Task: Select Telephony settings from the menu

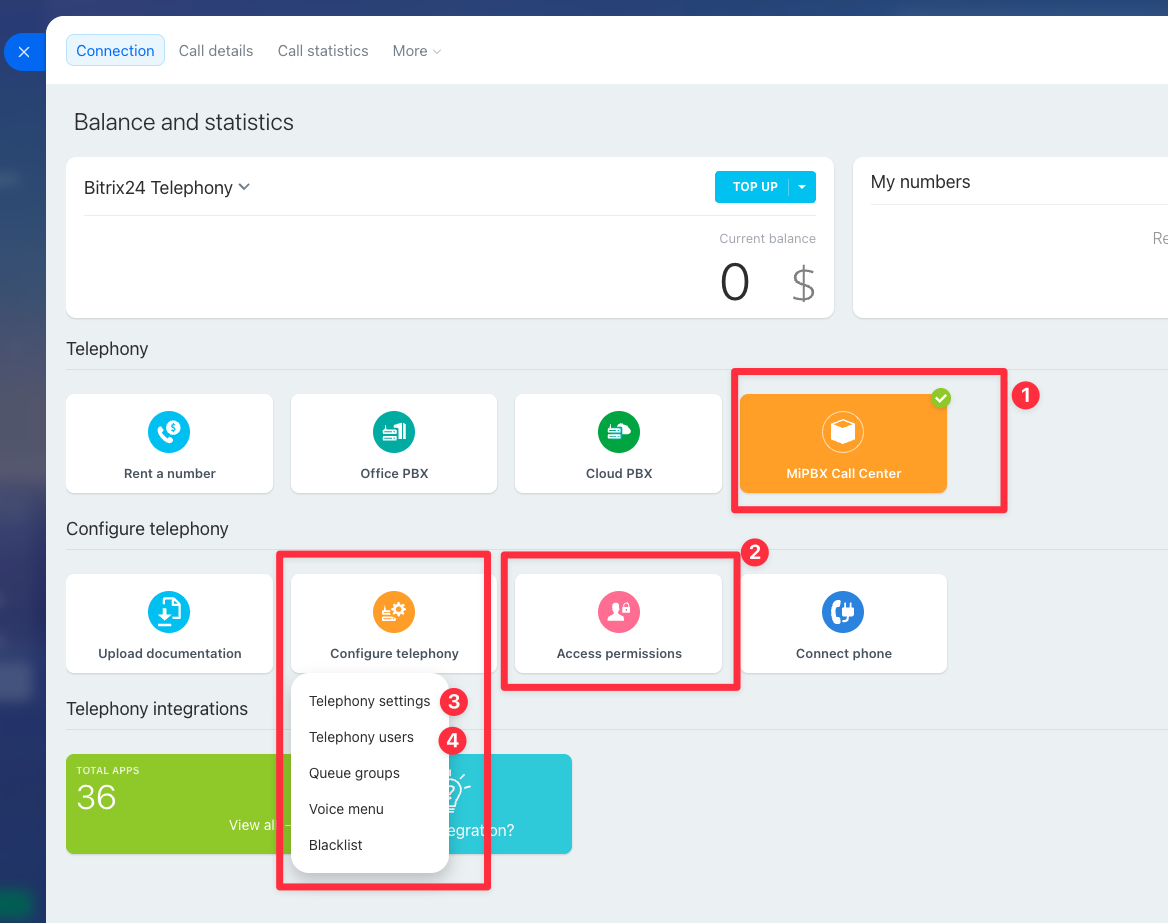Action: 369,701
